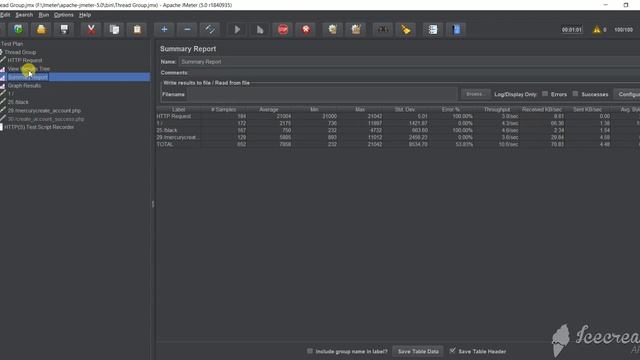Sort by the Average column header
The image size is (640, 360).
(x=269, y=109)
